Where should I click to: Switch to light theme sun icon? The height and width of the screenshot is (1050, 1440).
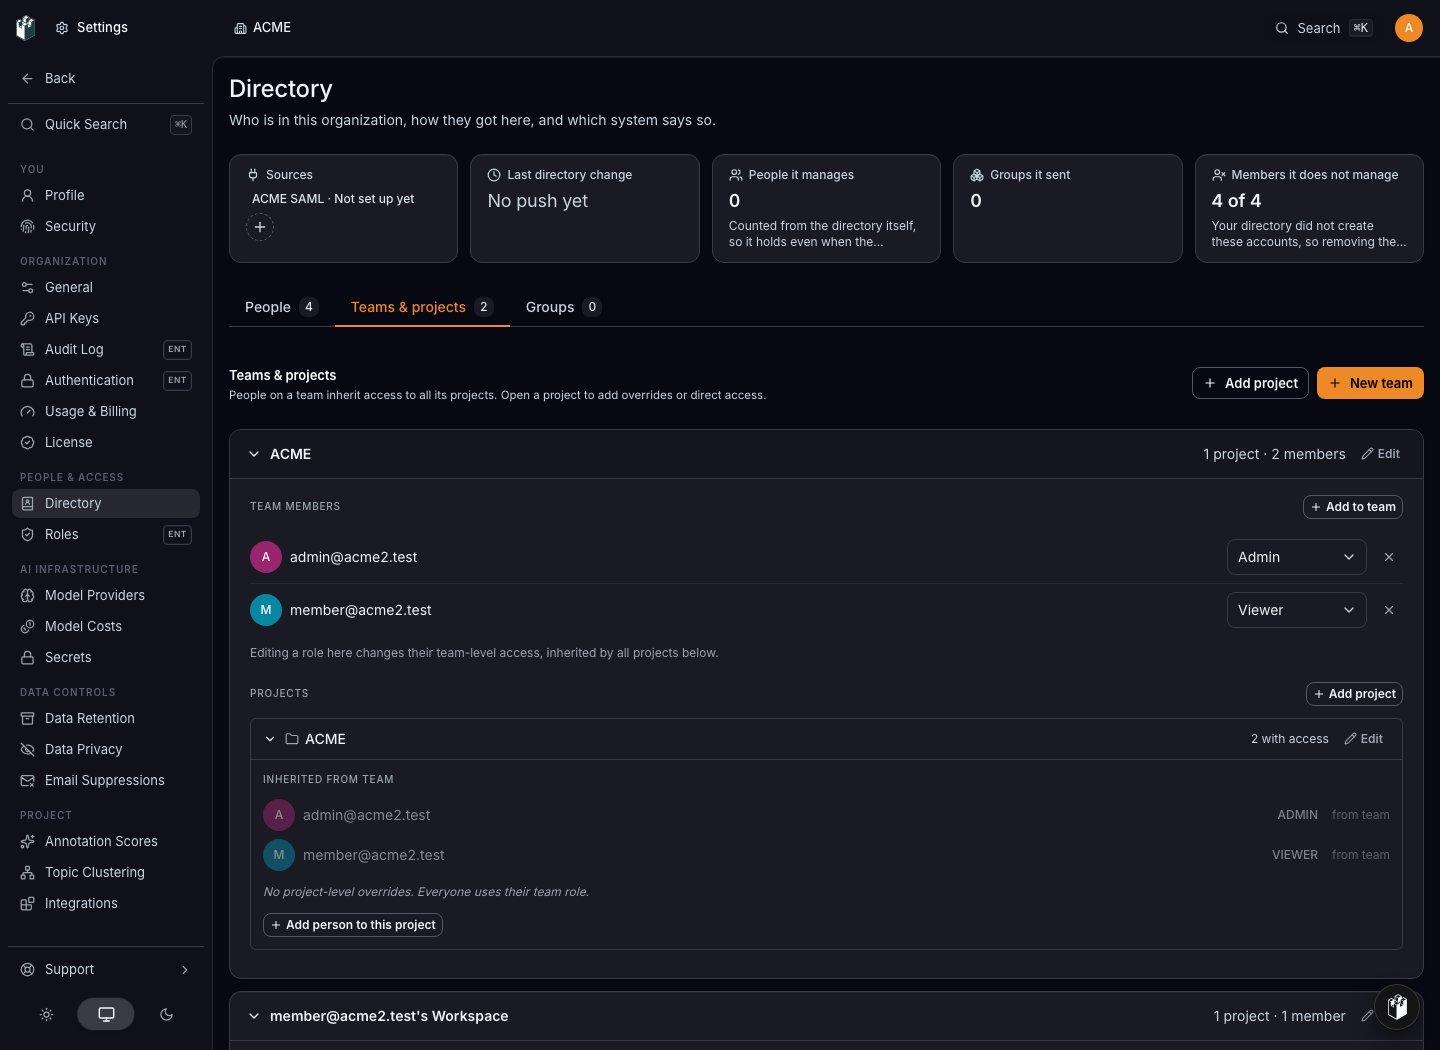pos(46,1014)
